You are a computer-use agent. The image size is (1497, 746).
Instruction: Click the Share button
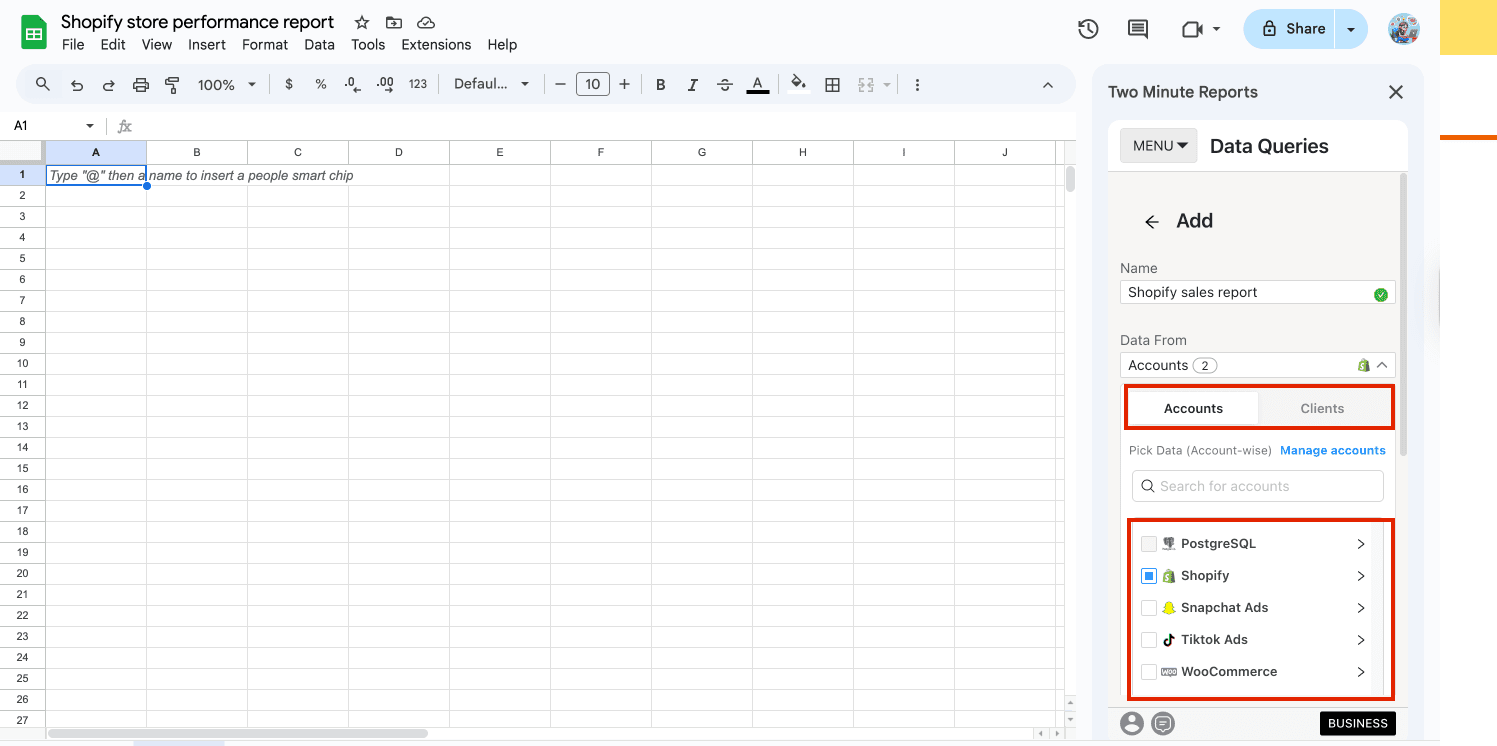[1293, 29]
